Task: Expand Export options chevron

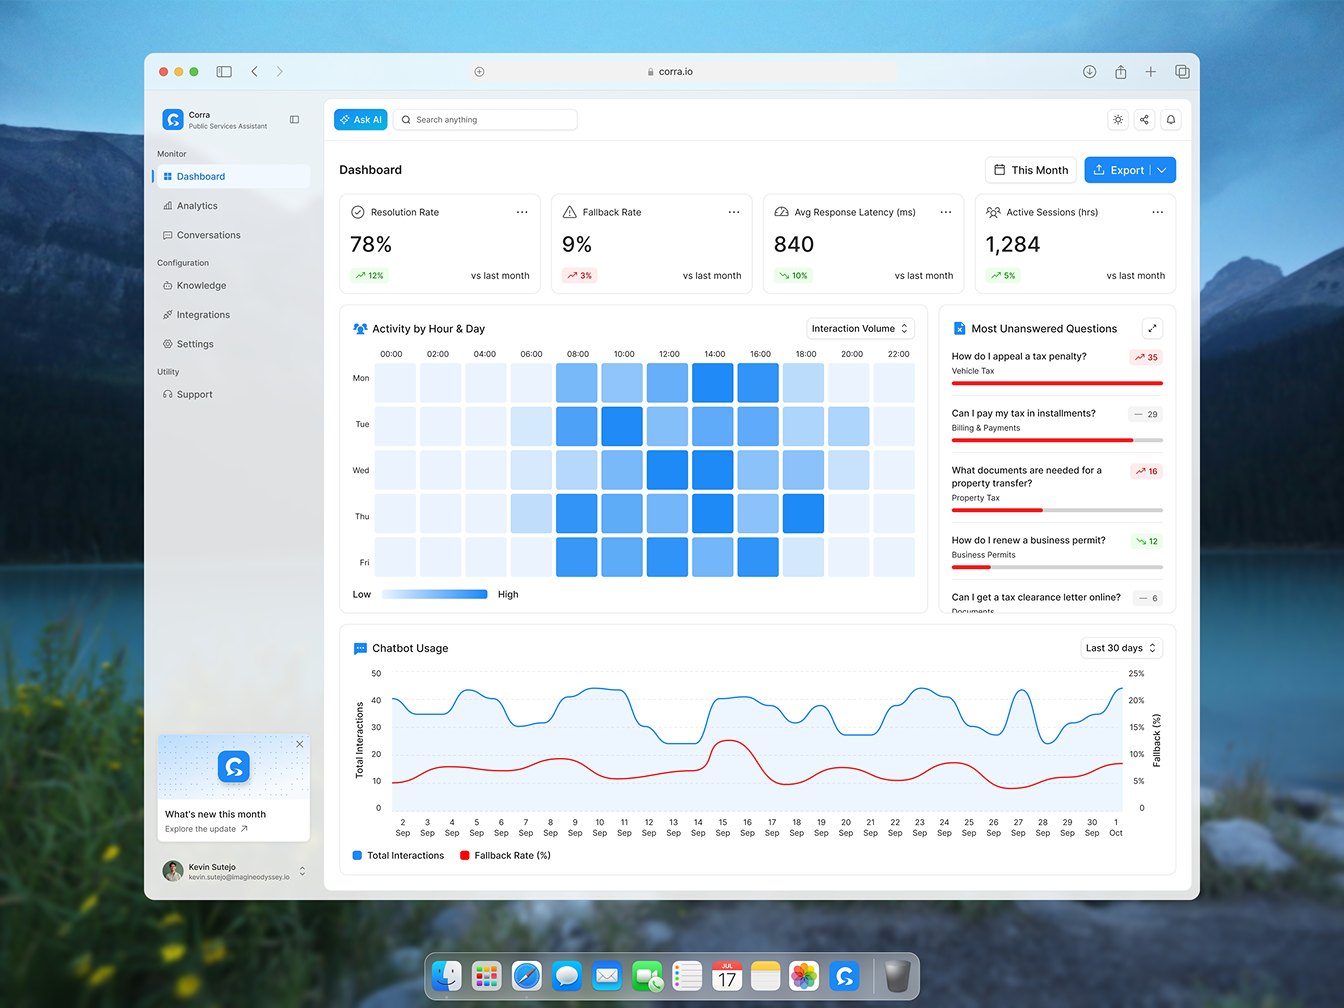Action: pyautogui.click(x=1162, y=170)
